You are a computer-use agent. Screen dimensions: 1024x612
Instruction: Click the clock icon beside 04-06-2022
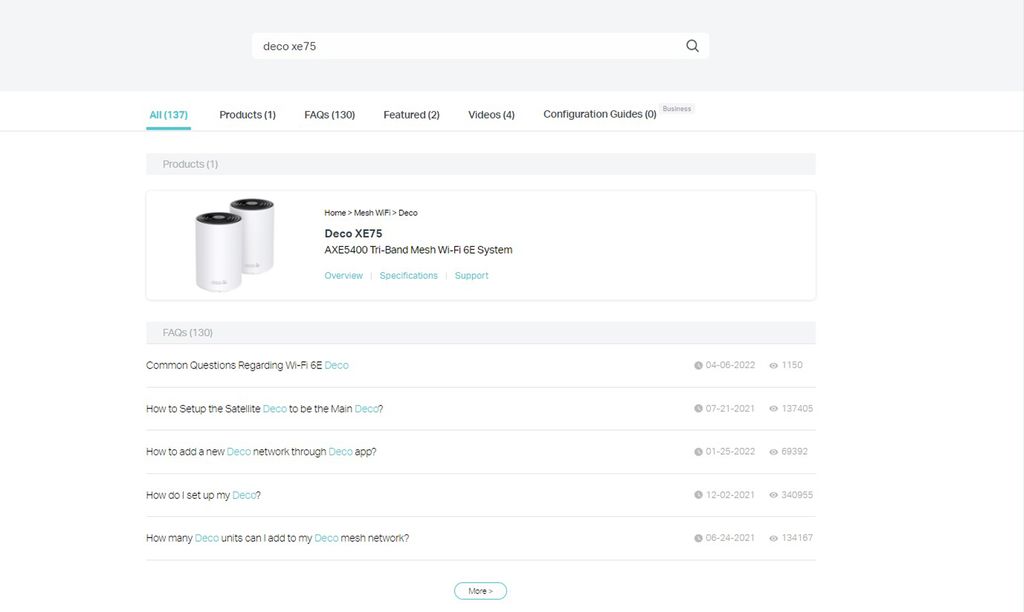click(700, 365)
